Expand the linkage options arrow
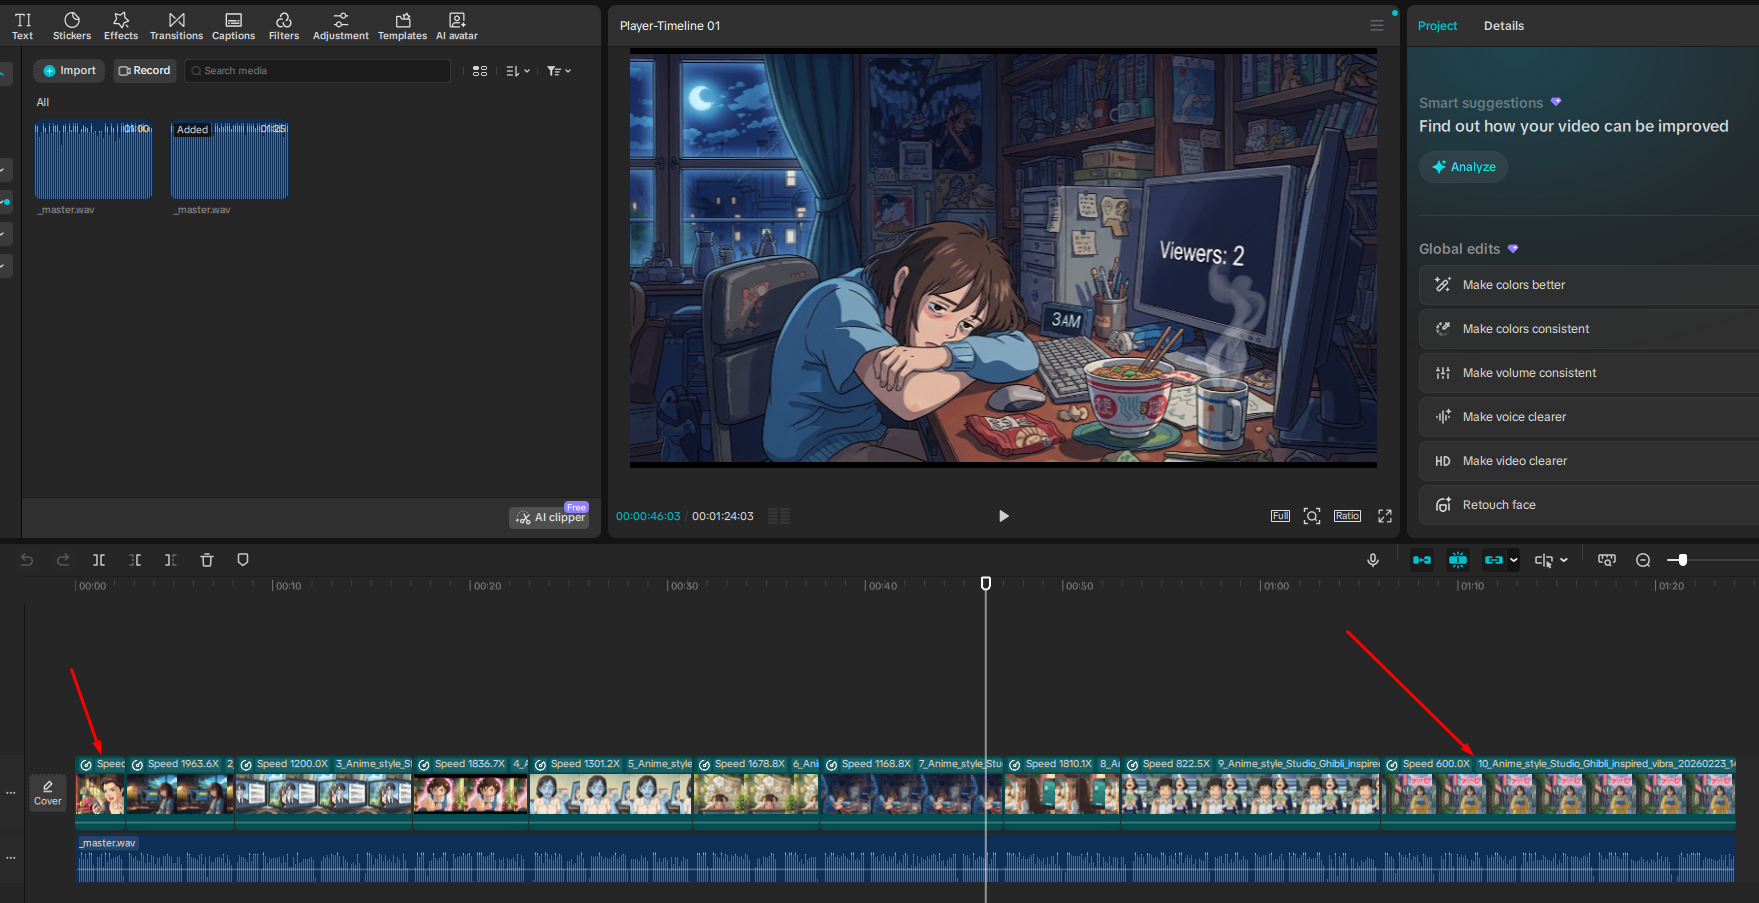 [x=1514, y=560]
